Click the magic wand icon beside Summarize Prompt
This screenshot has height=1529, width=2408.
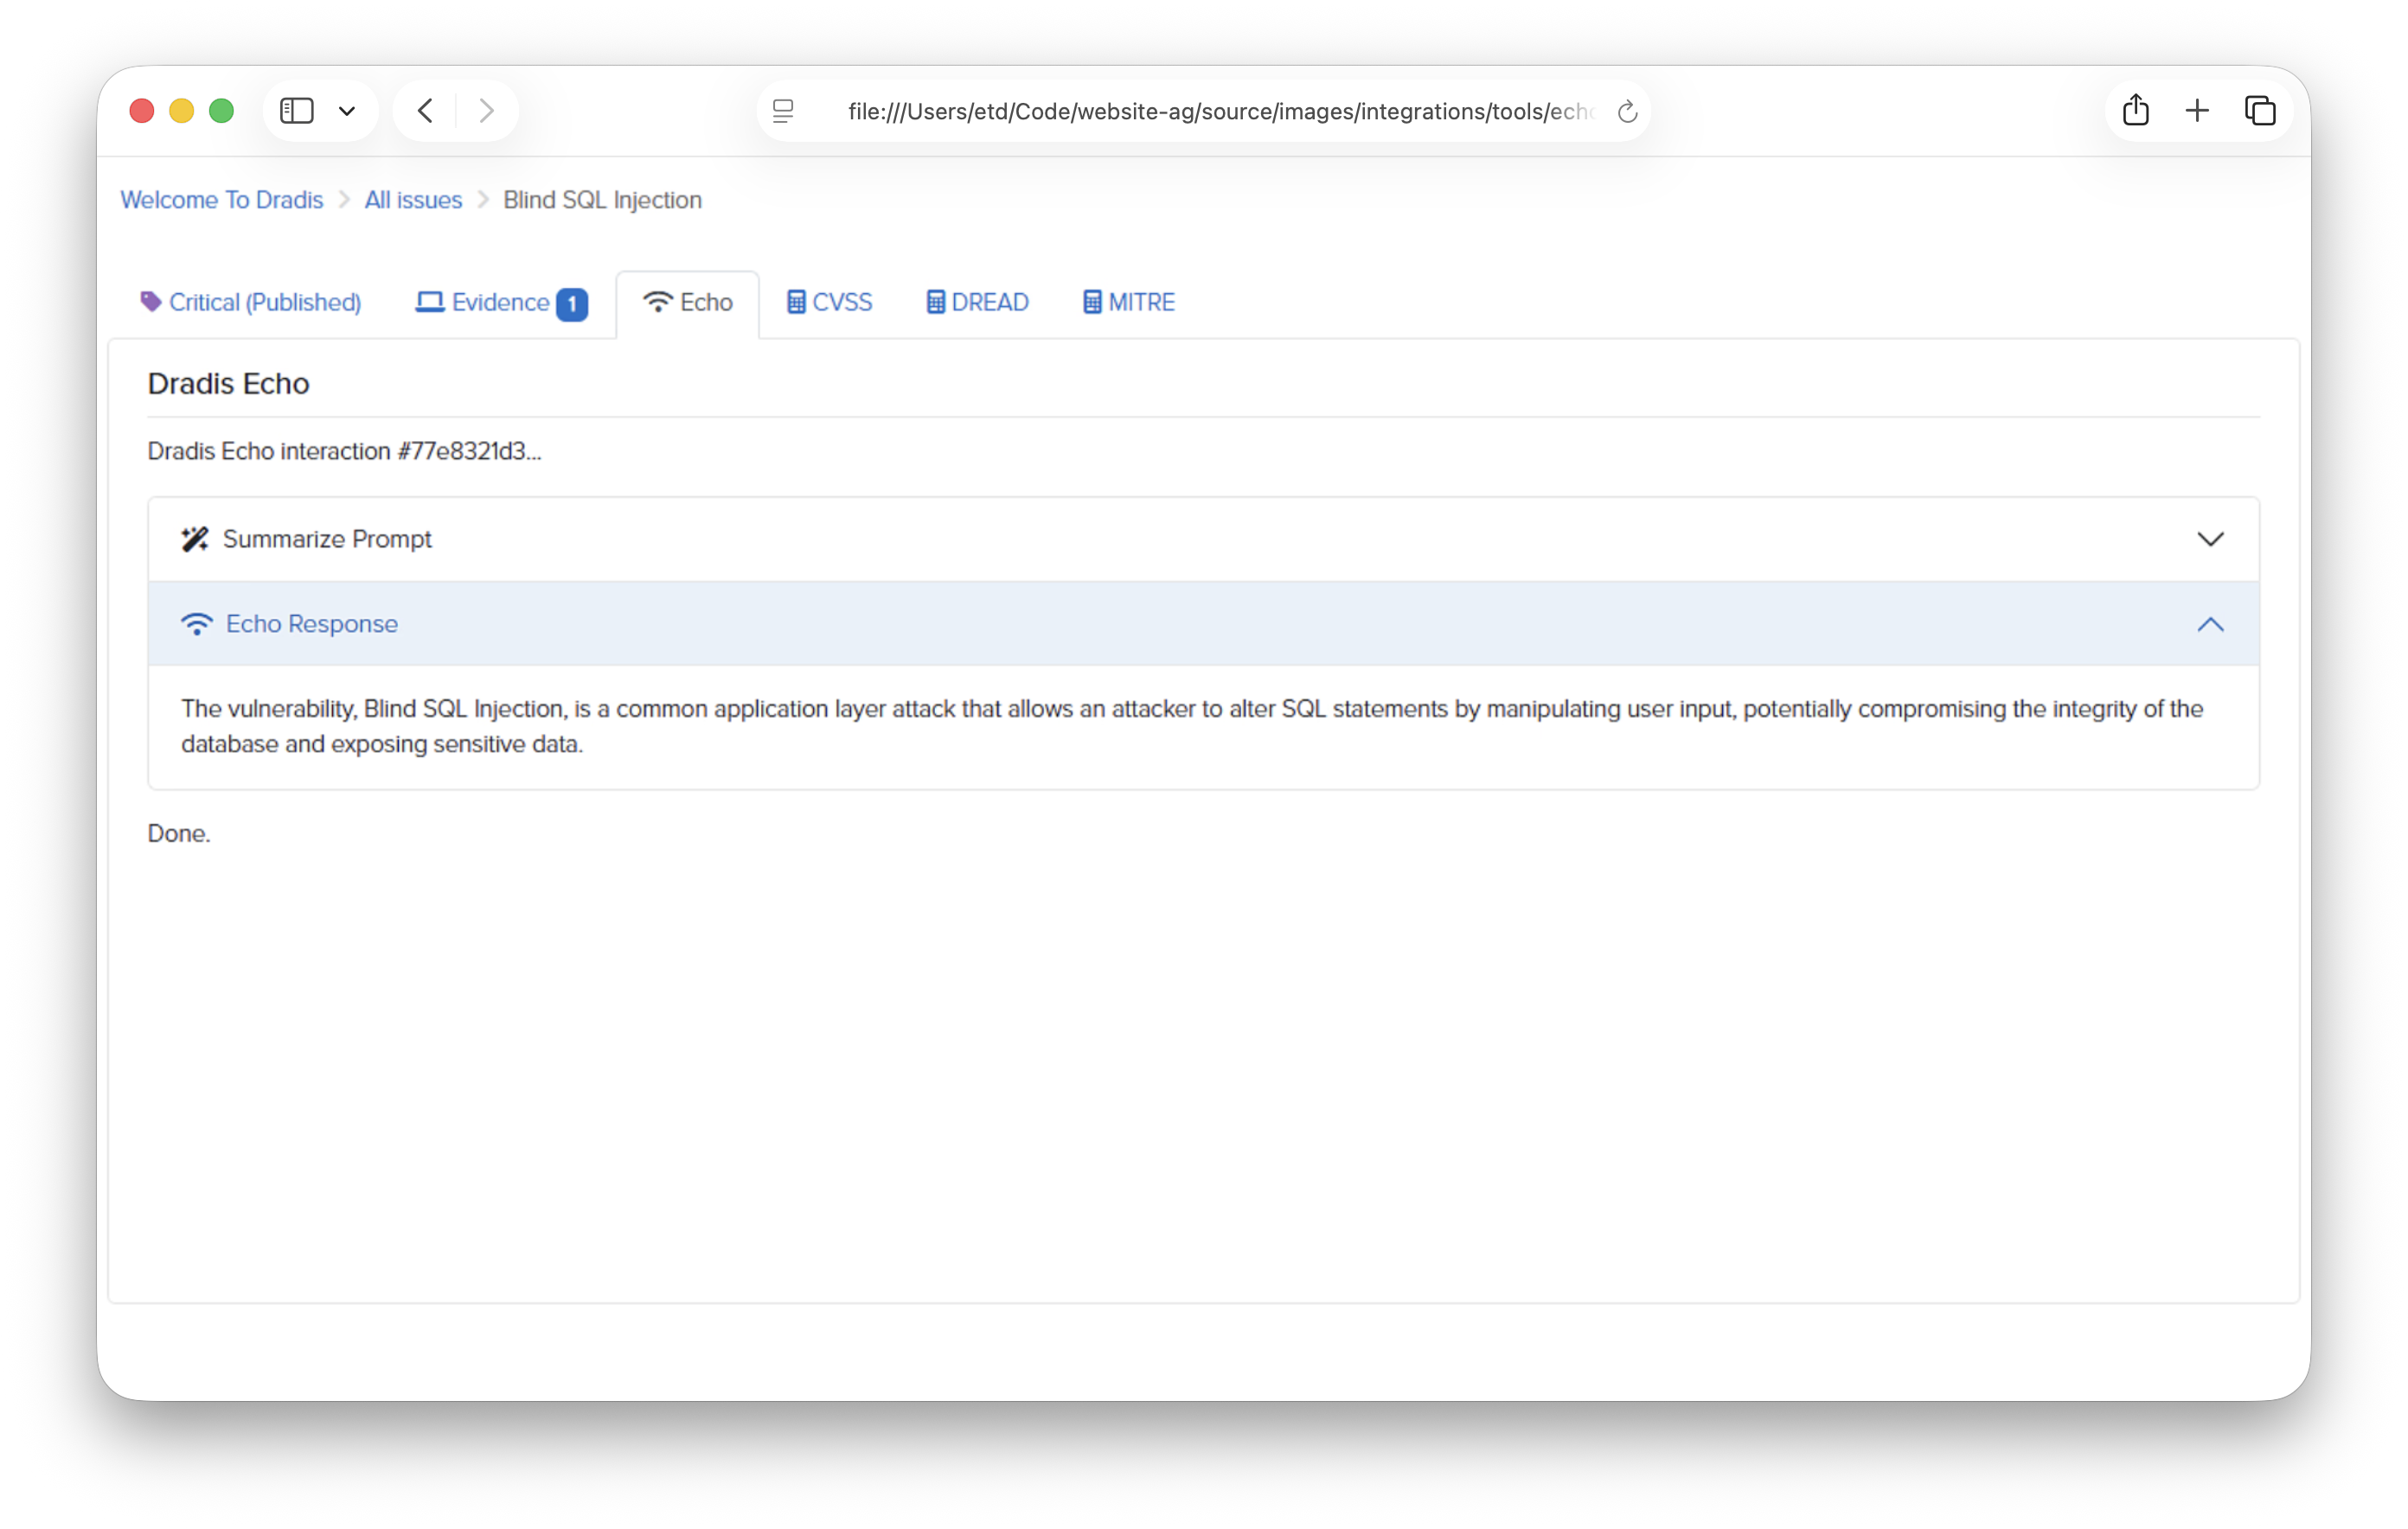[195, 538]
